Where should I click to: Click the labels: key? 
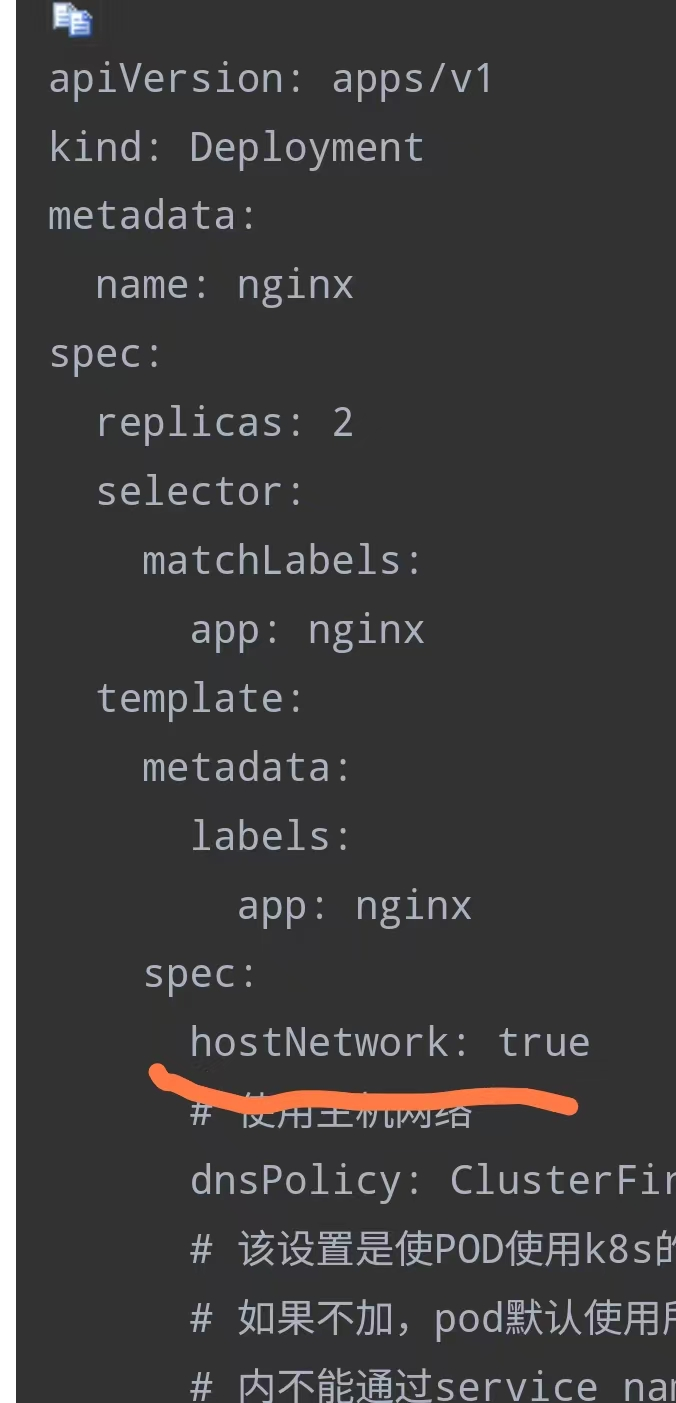click(x=271, y=836)
